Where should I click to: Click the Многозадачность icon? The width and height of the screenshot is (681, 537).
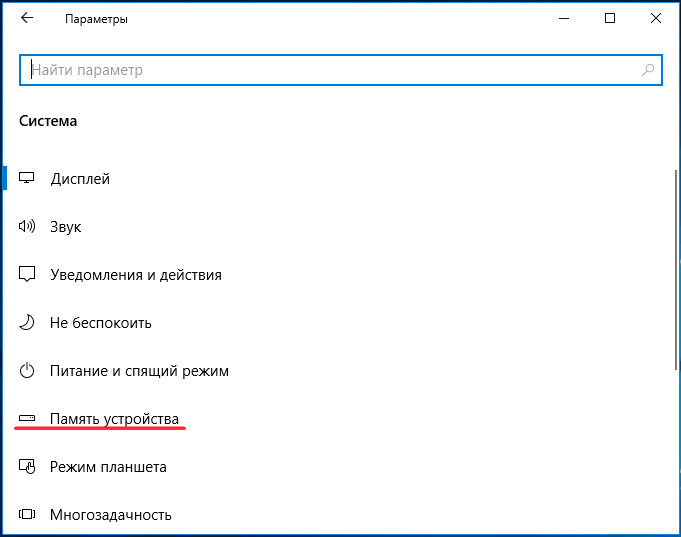point(26,514)
